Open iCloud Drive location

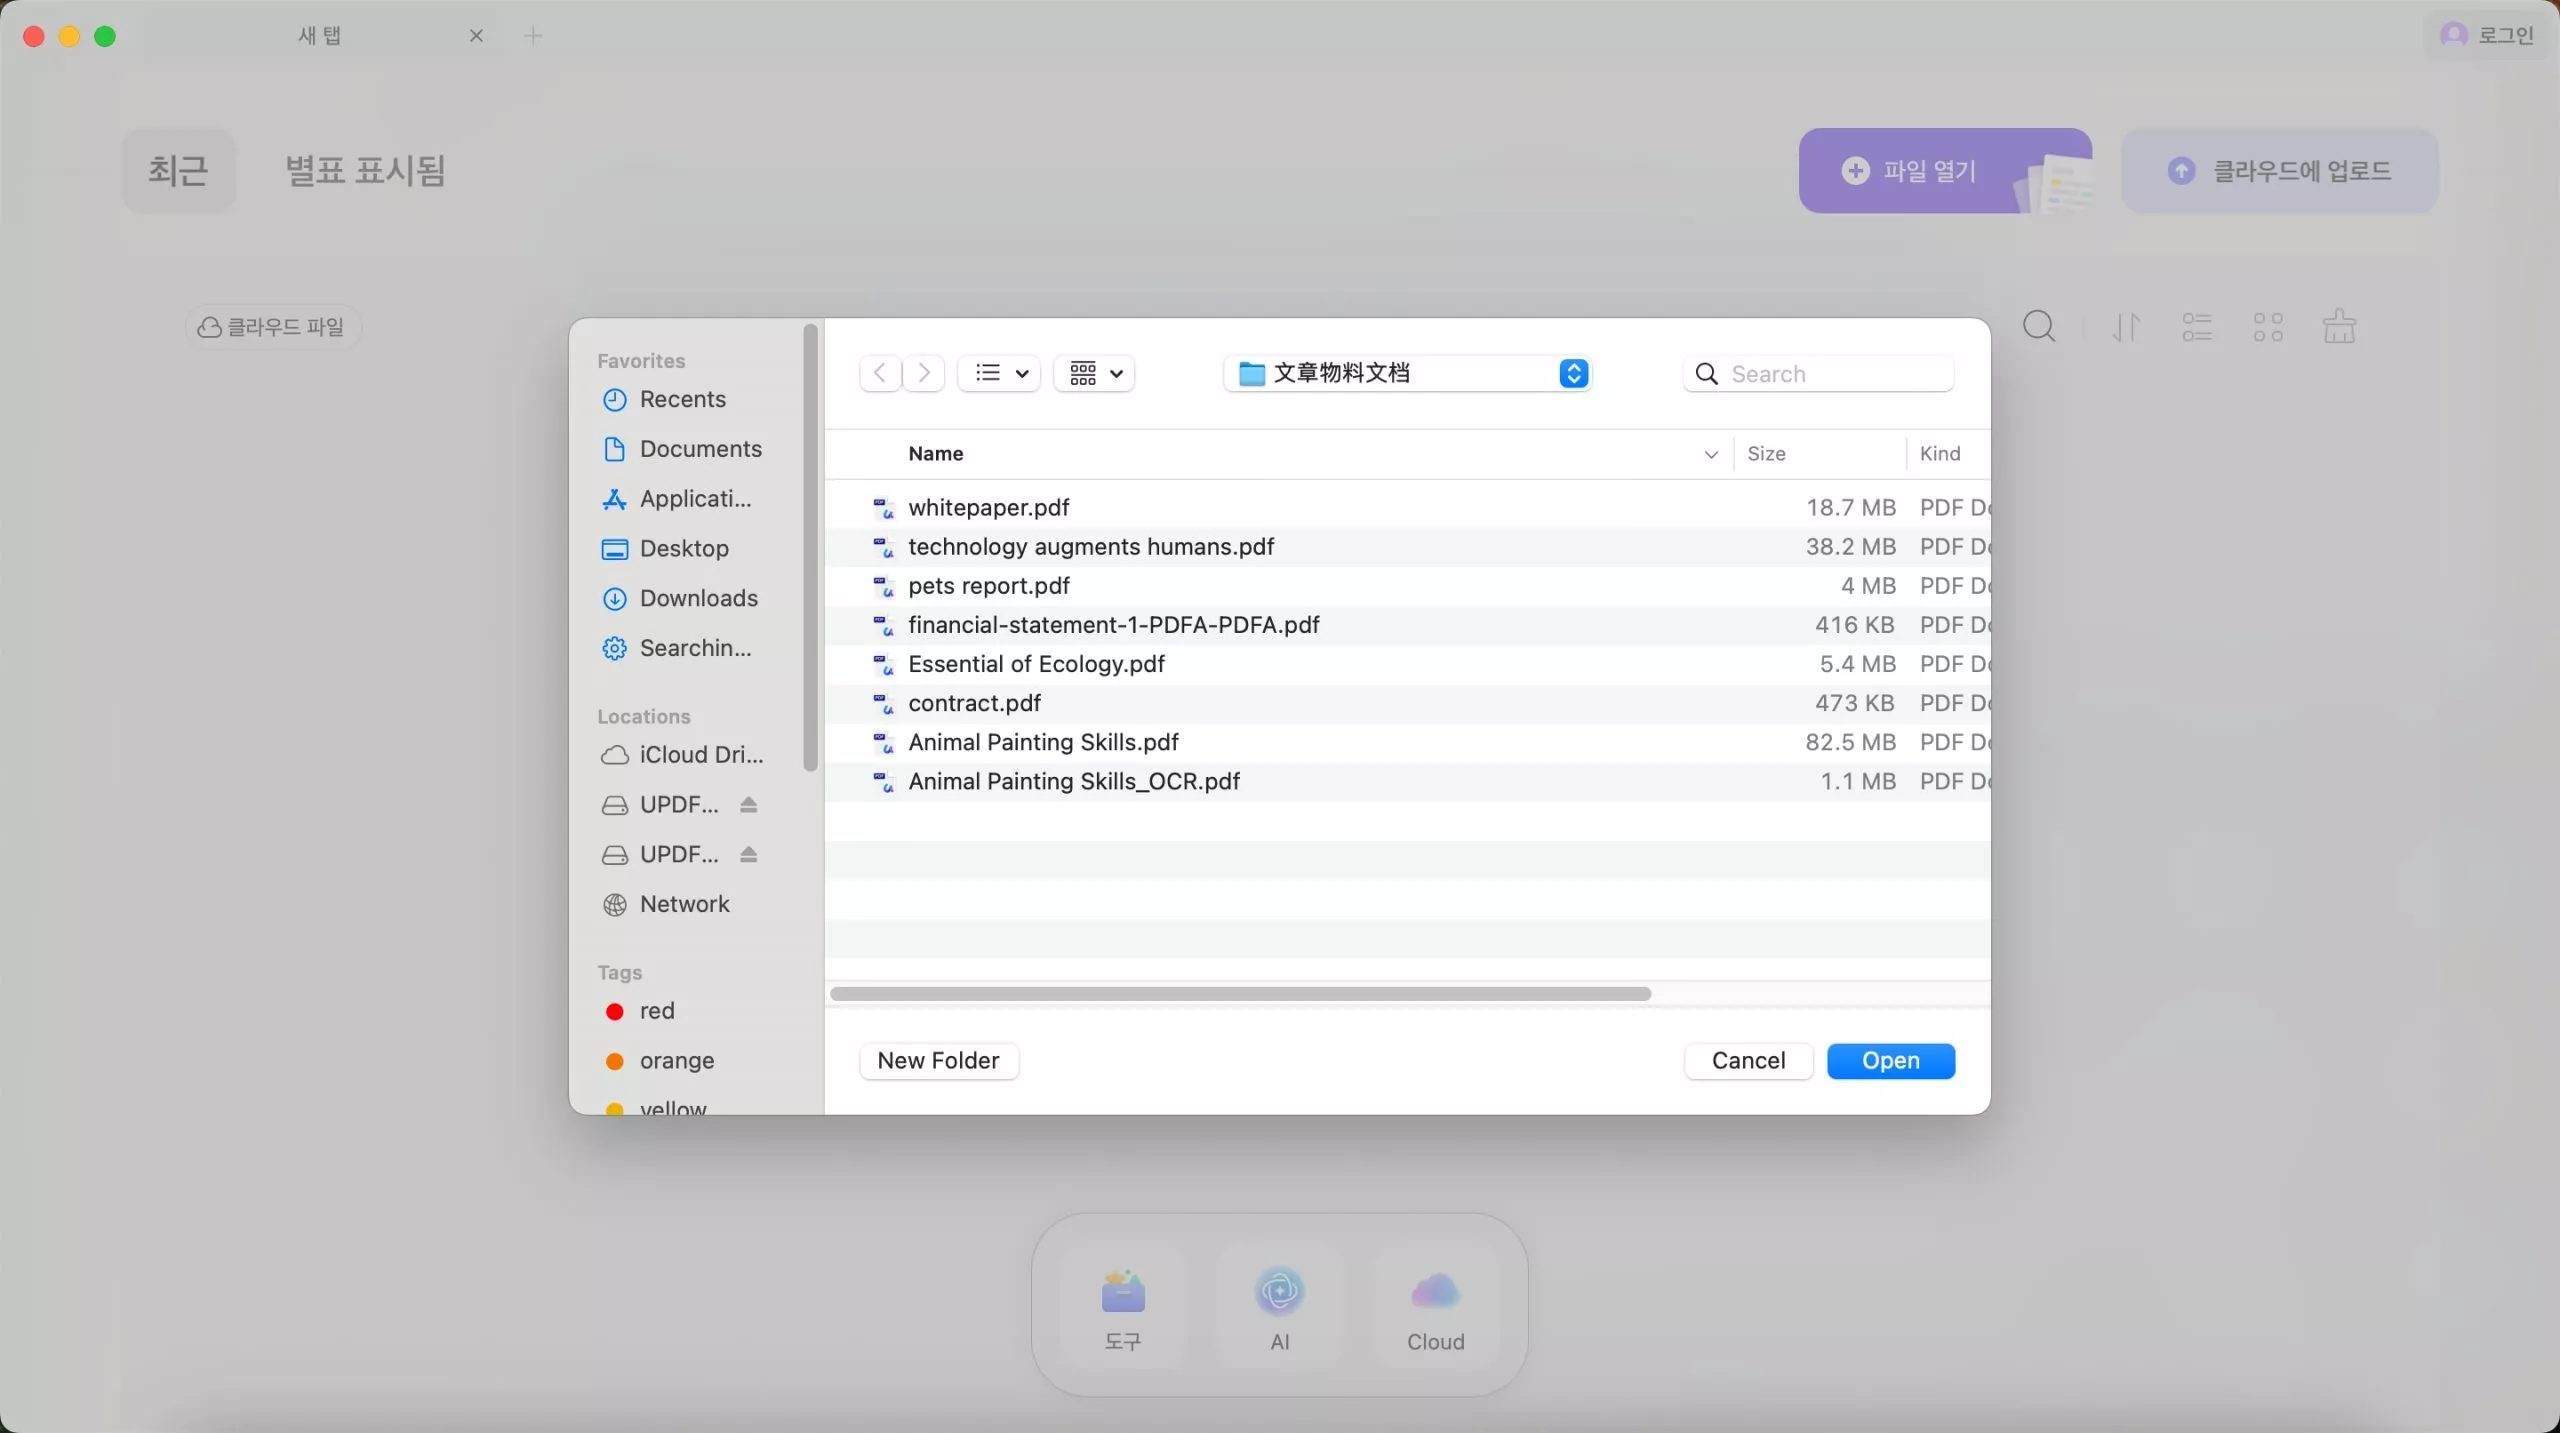coord(683,755)
